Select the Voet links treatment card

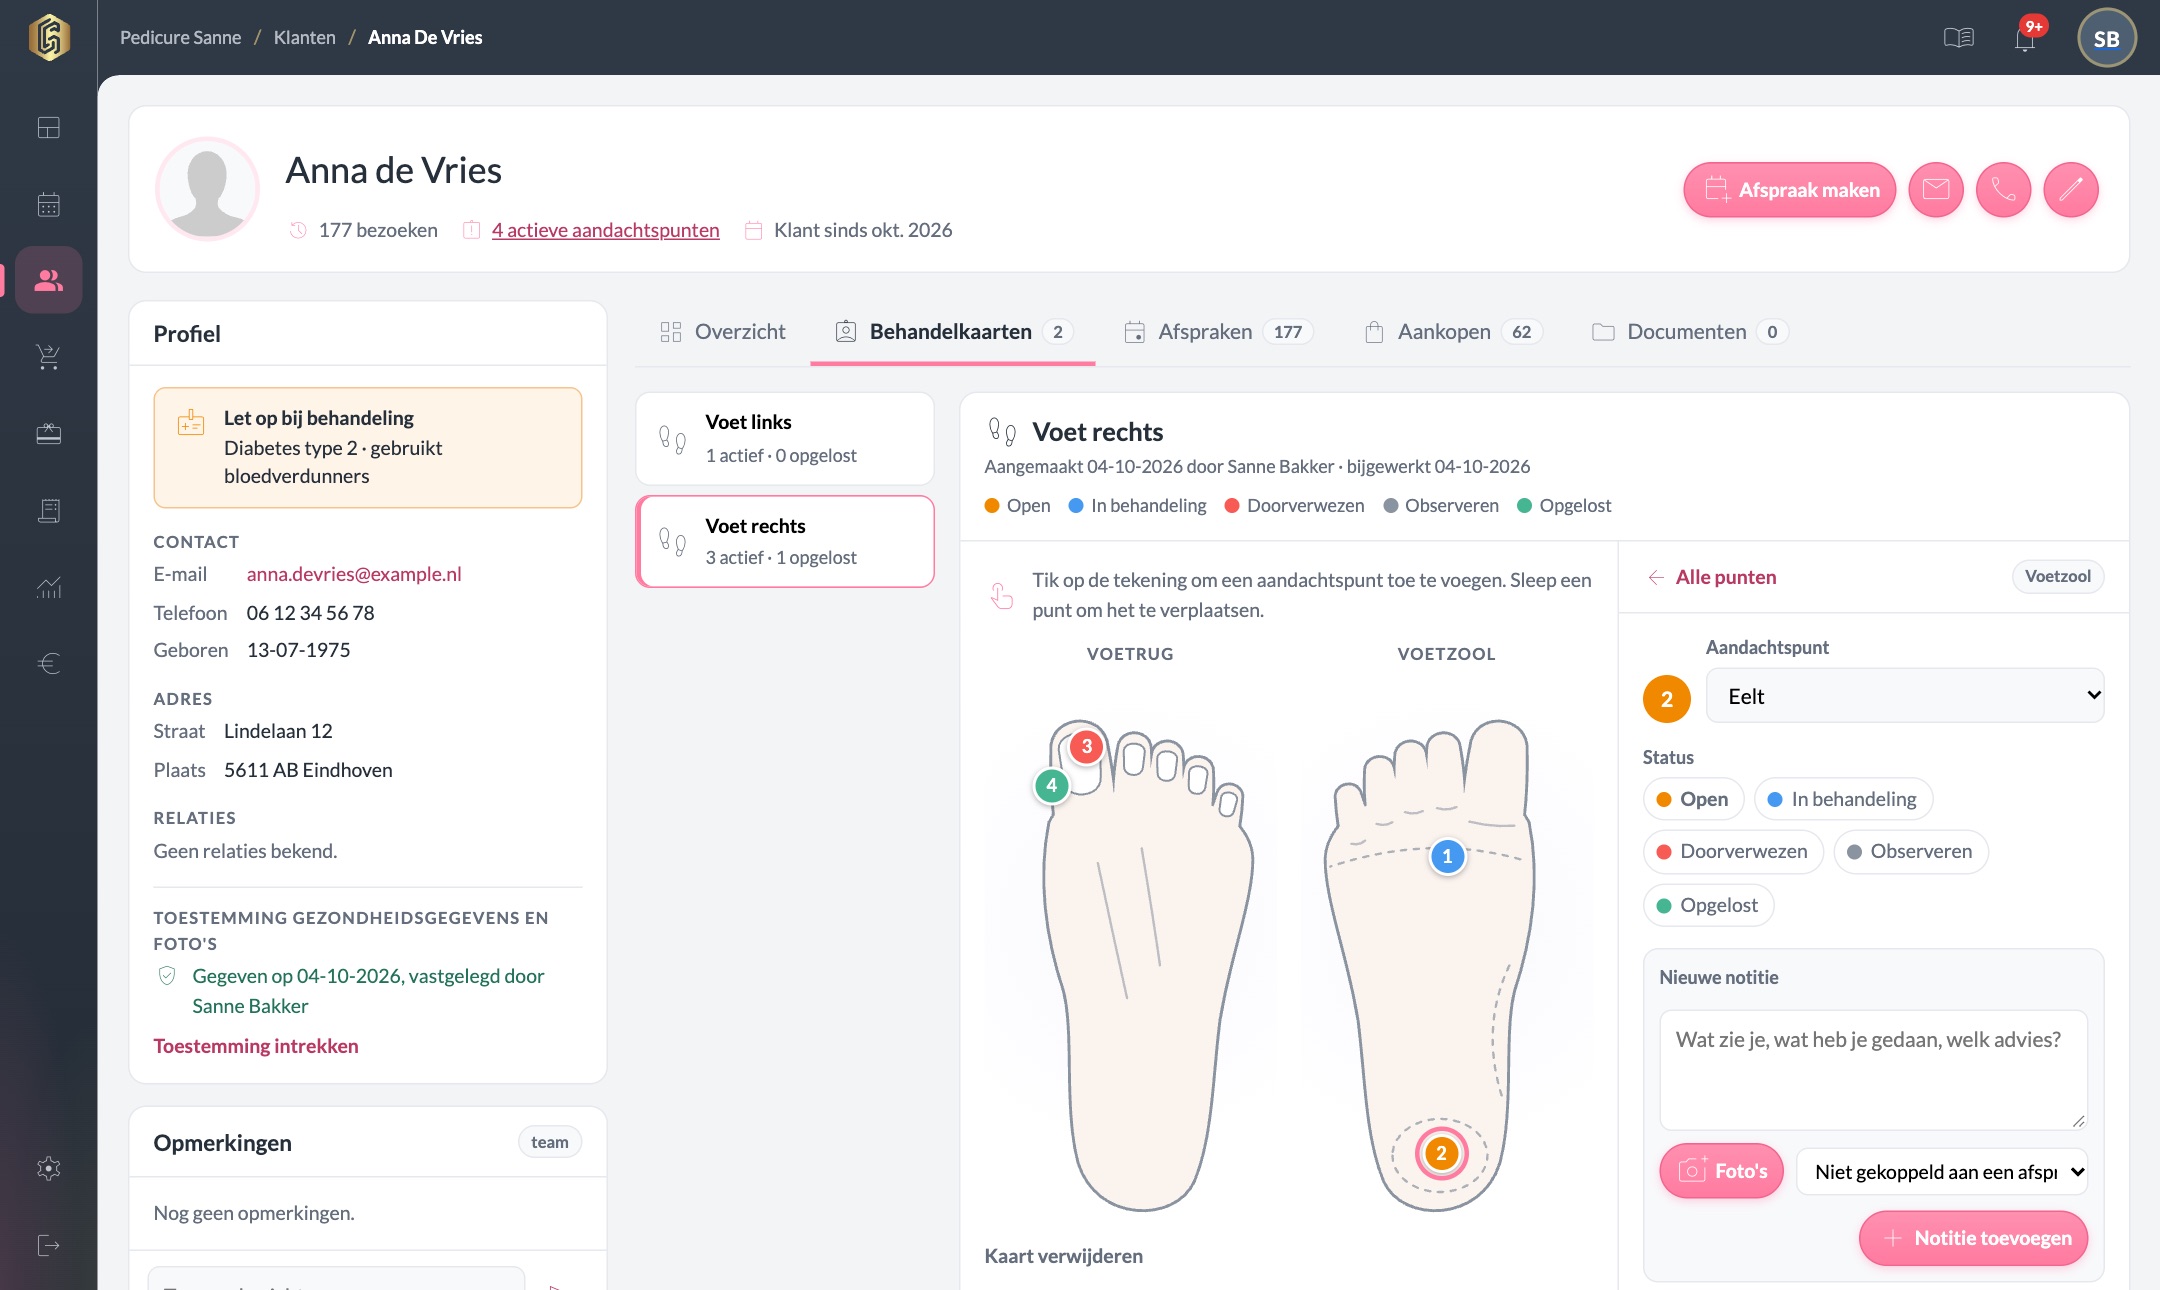coord(785,438)
